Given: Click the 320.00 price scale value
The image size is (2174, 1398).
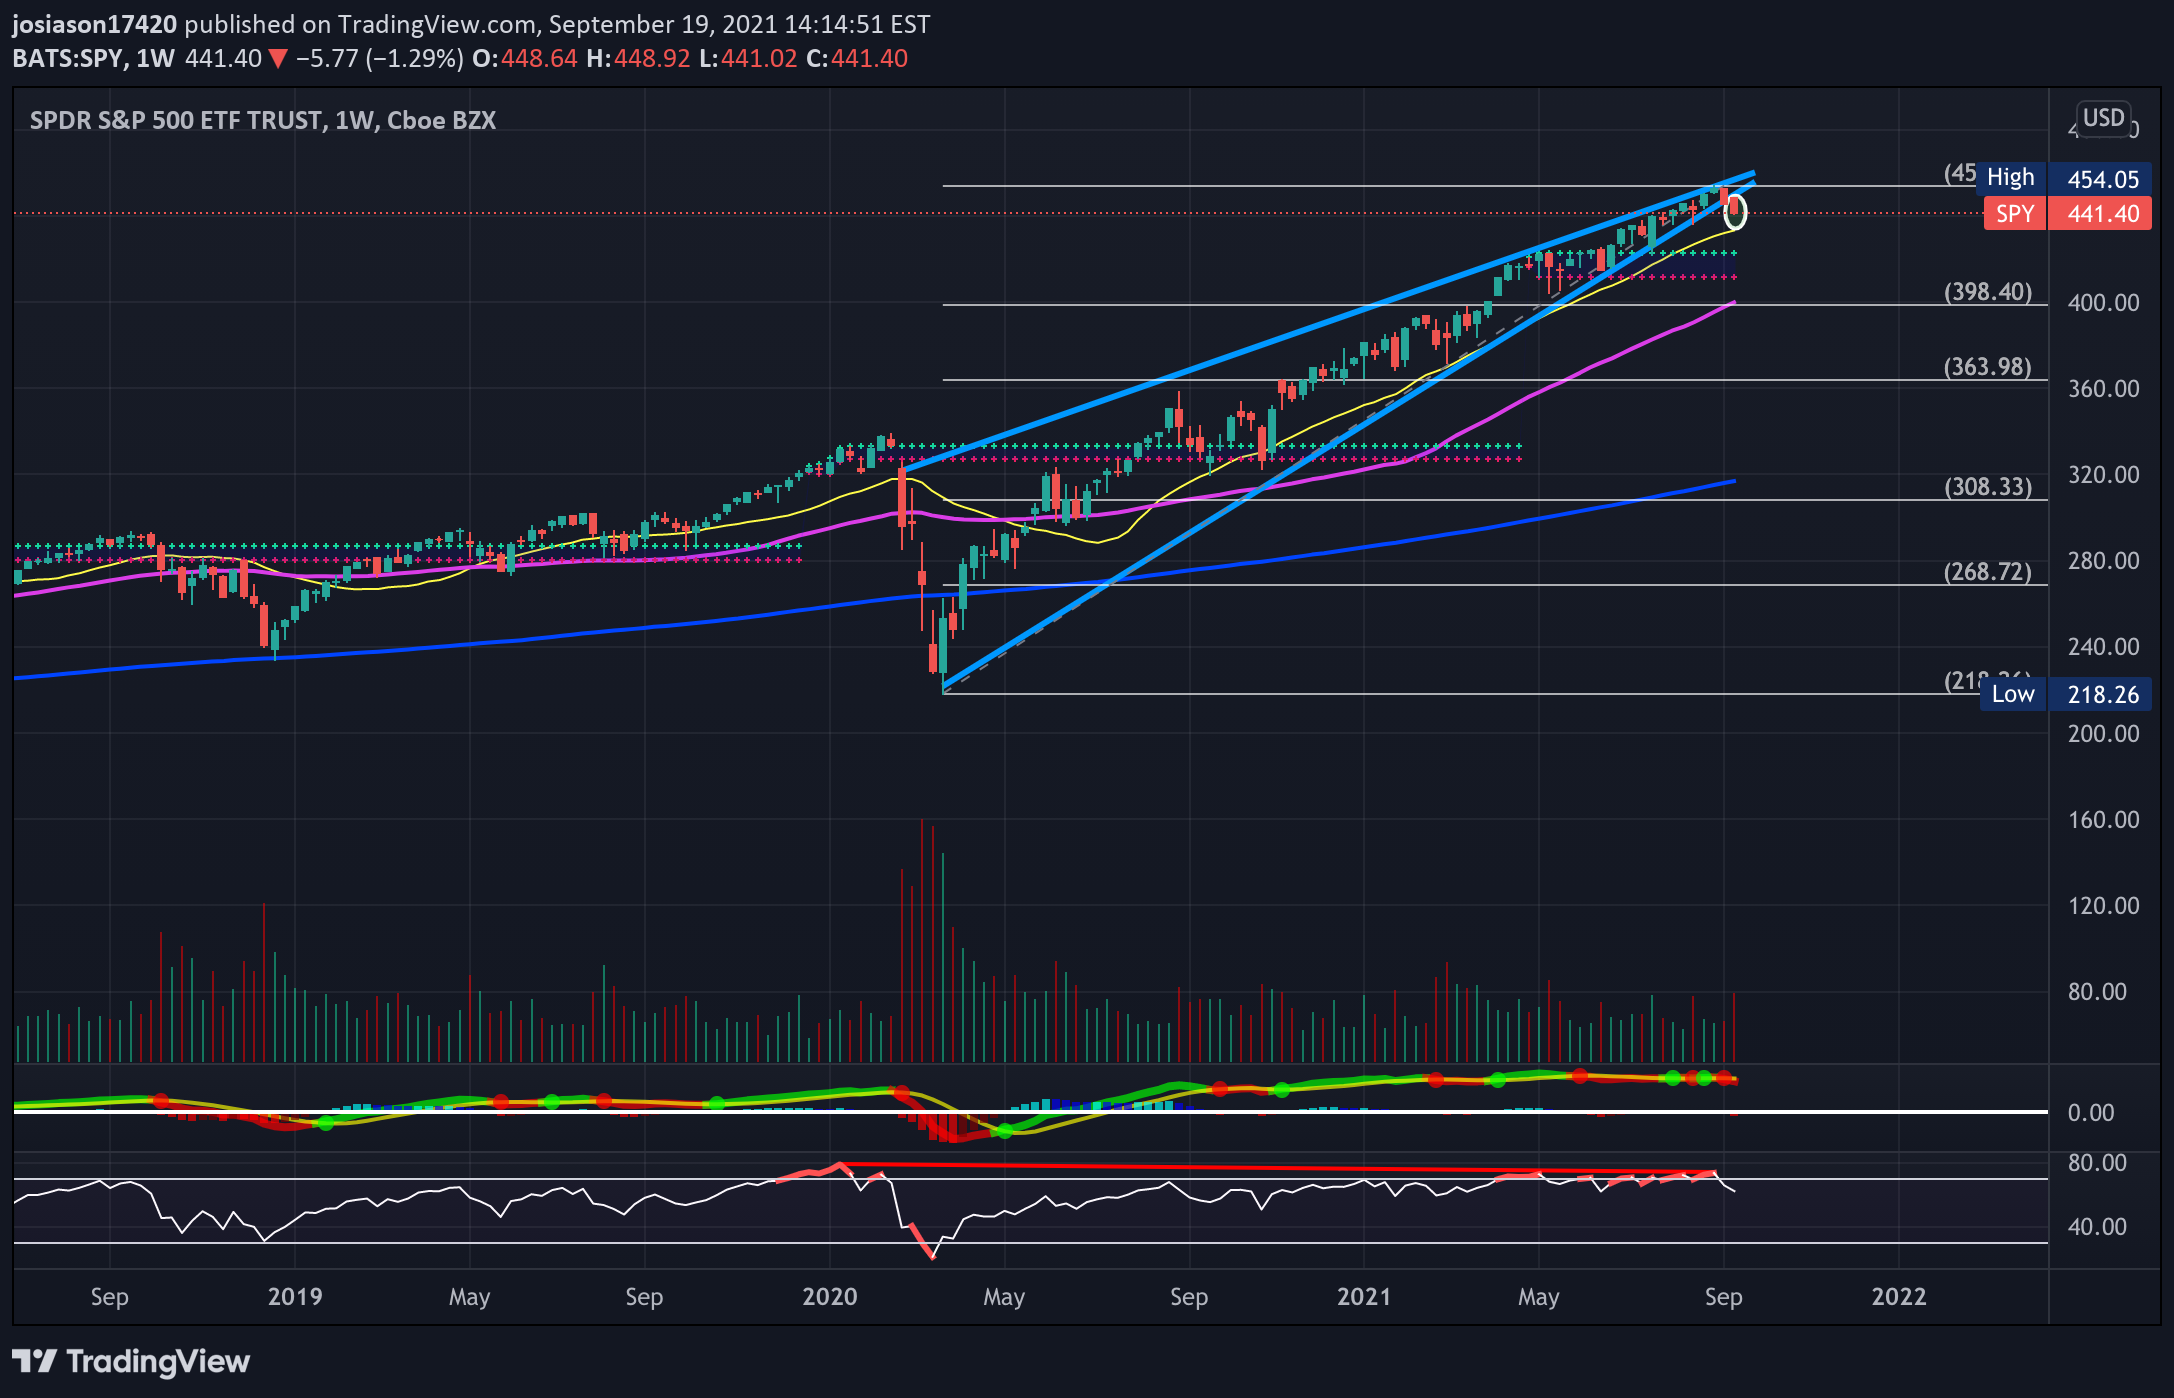Looking at the screenshot, I should [x=2103, y=474].
